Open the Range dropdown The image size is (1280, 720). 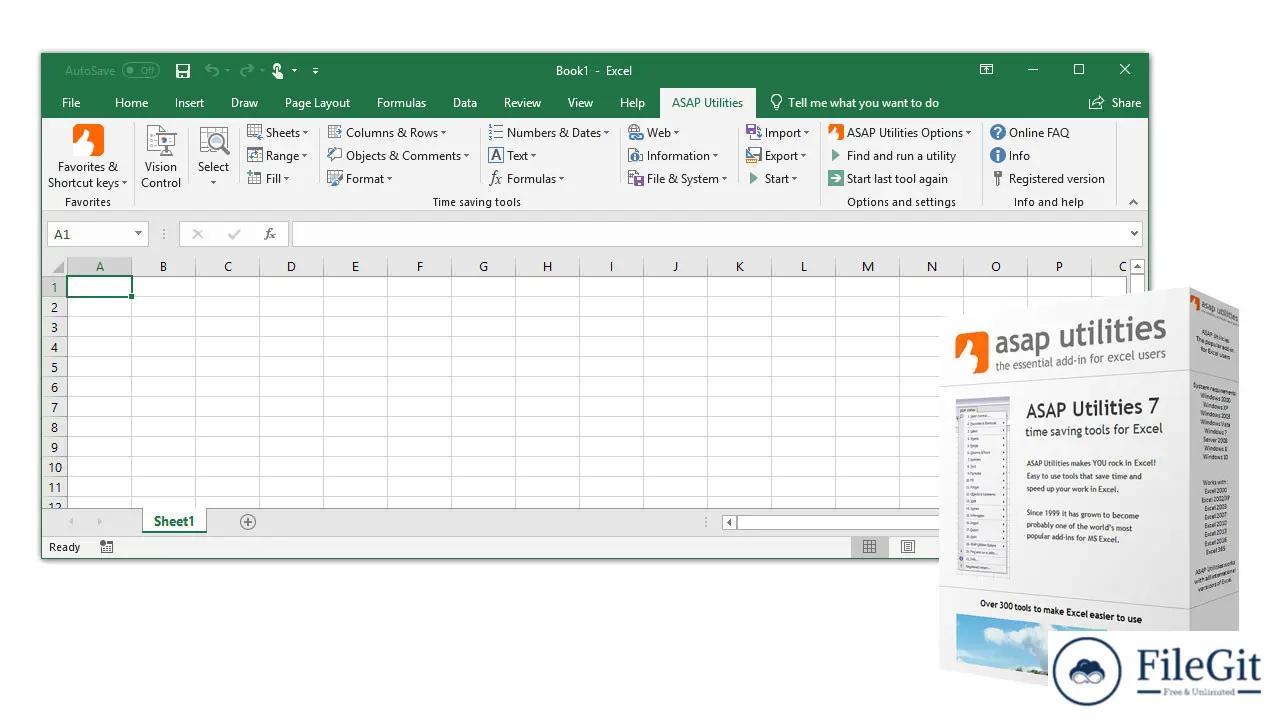[277, 156]
